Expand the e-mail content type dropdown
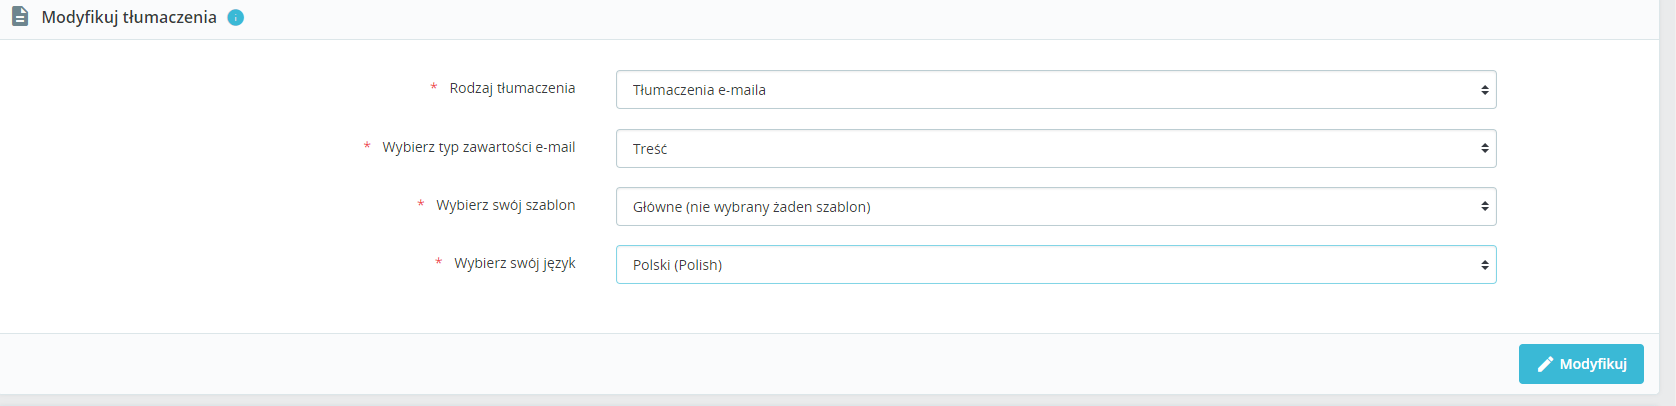The width and height of the screenshot is (1676, 406). coord(1055,149)
